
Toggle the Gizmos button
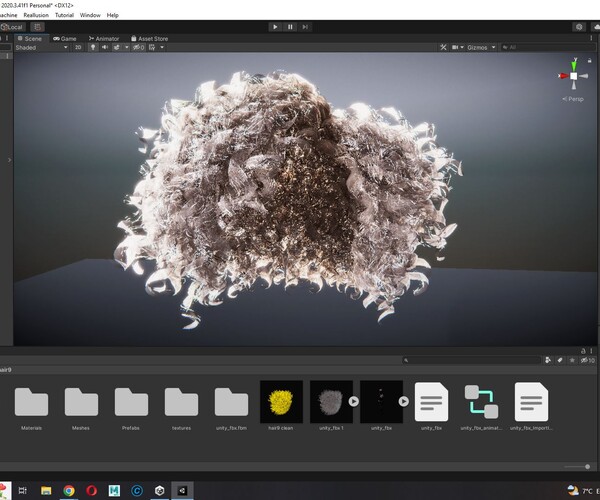pos(477,47)
